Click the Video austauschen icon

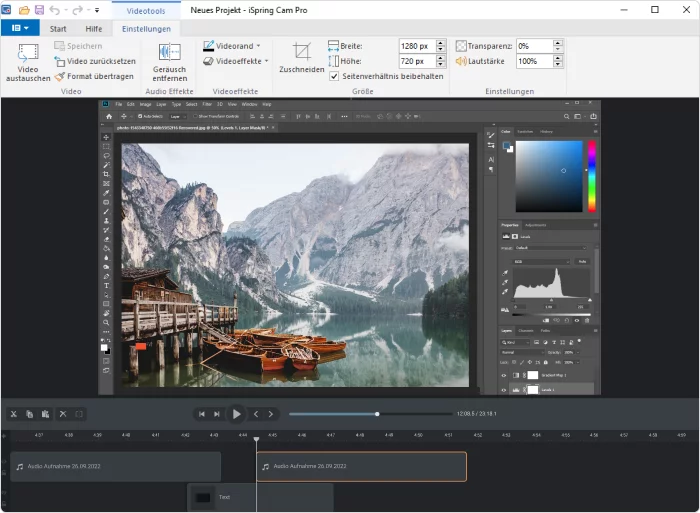click(28, 53)
